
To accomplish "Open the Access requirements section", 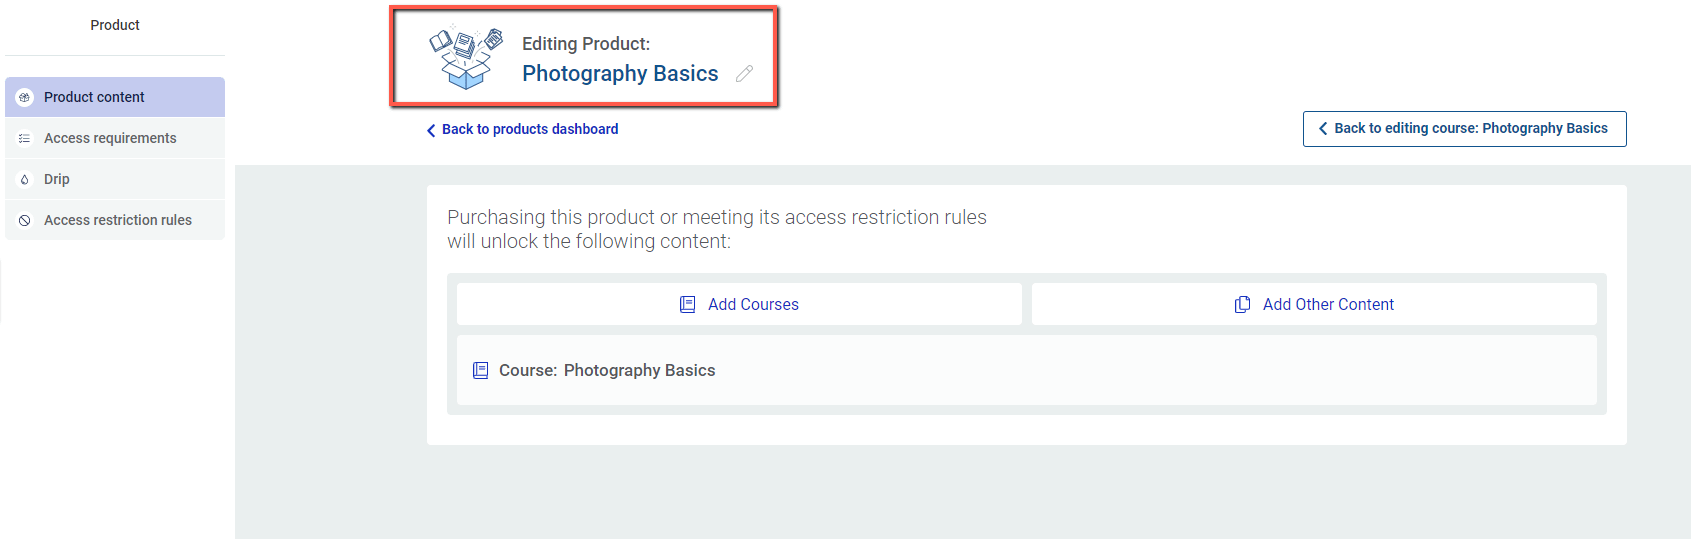I will point(115,138).
